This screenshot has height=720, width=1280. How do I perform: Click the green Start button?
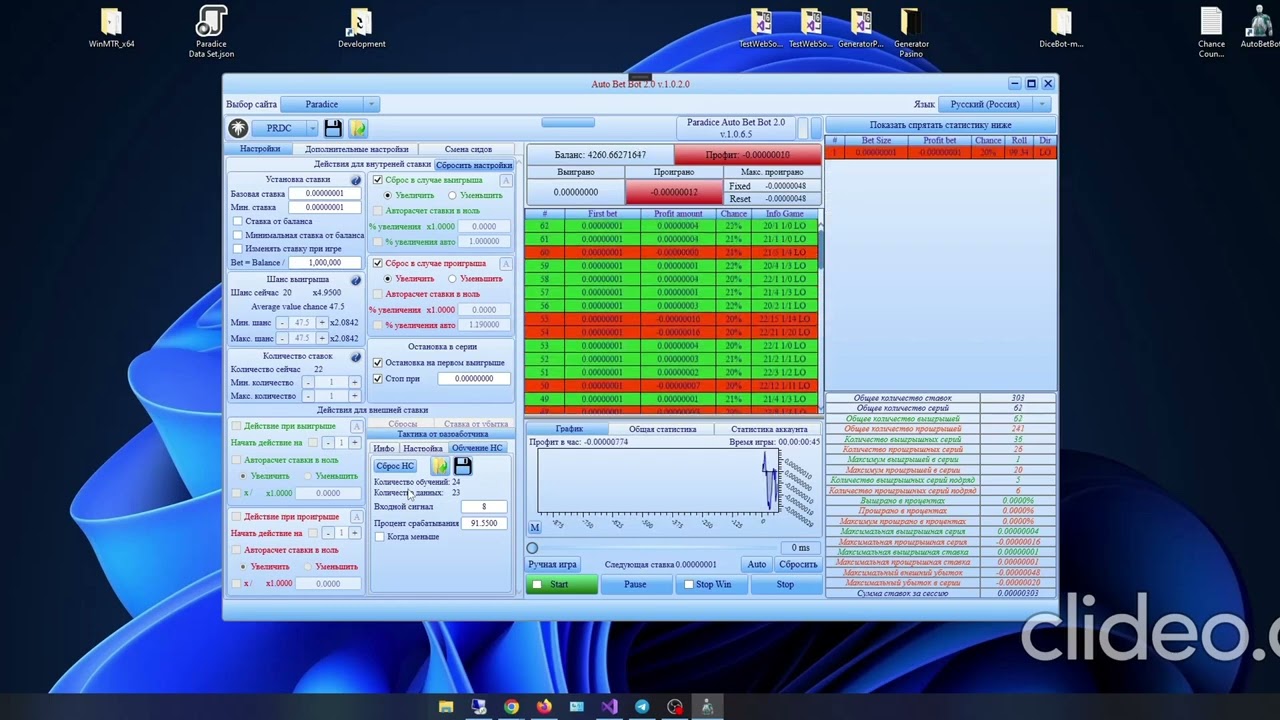click(561, 584)
